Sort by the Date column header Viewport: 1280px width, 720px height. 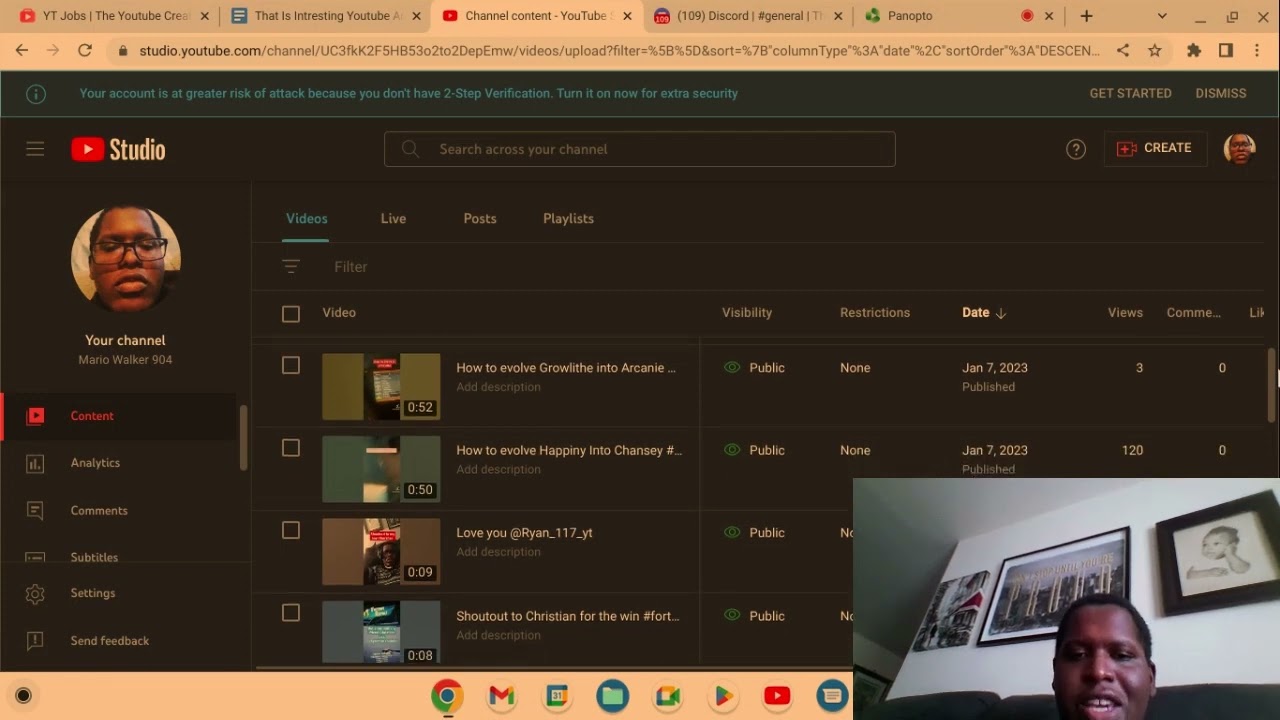click(x=984, y=313)
